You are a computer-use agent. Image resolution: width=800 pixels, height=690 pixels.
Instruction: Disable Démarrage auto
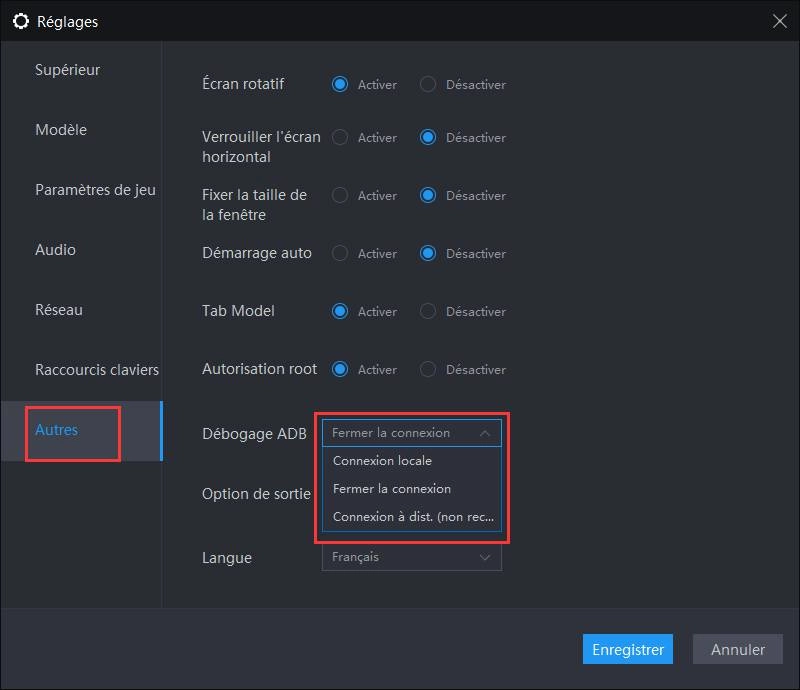coord(430,254)
